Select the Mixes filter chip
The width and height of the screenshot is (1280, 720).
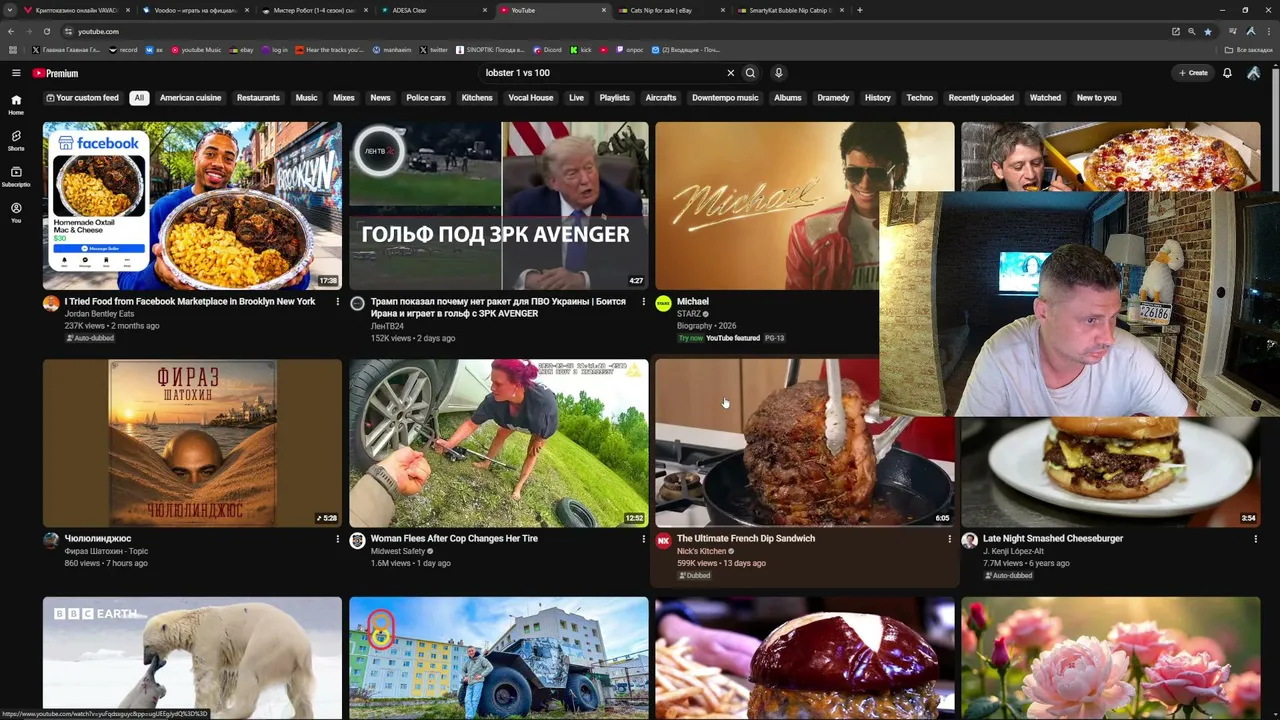coord(344,98)
